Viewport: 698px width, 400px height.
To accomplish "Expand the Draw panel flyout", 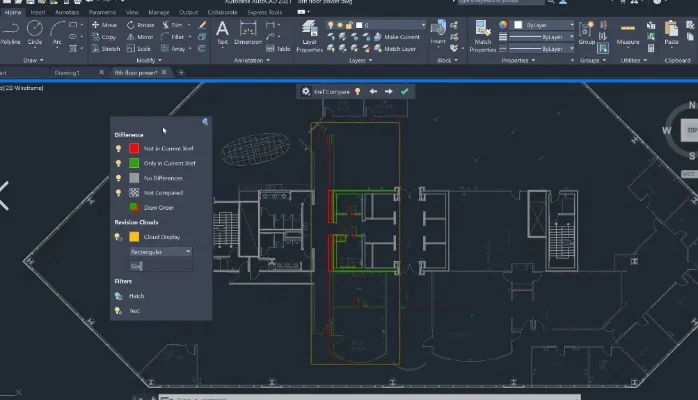I will 40,60.
